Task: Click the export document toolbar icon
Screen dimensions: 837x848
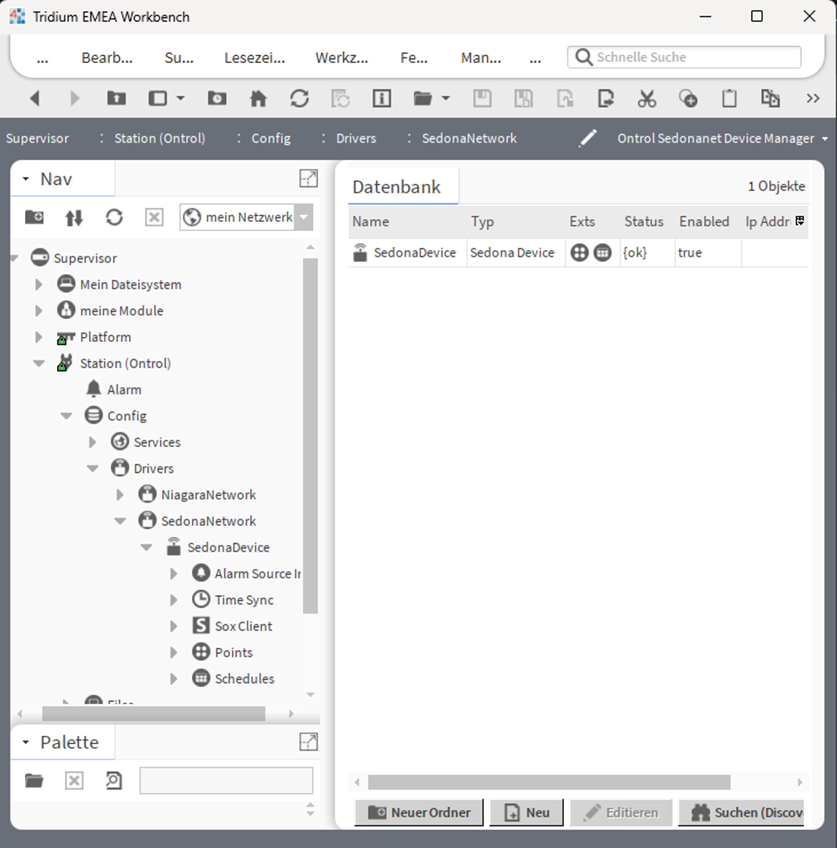Action: (606, 98)
